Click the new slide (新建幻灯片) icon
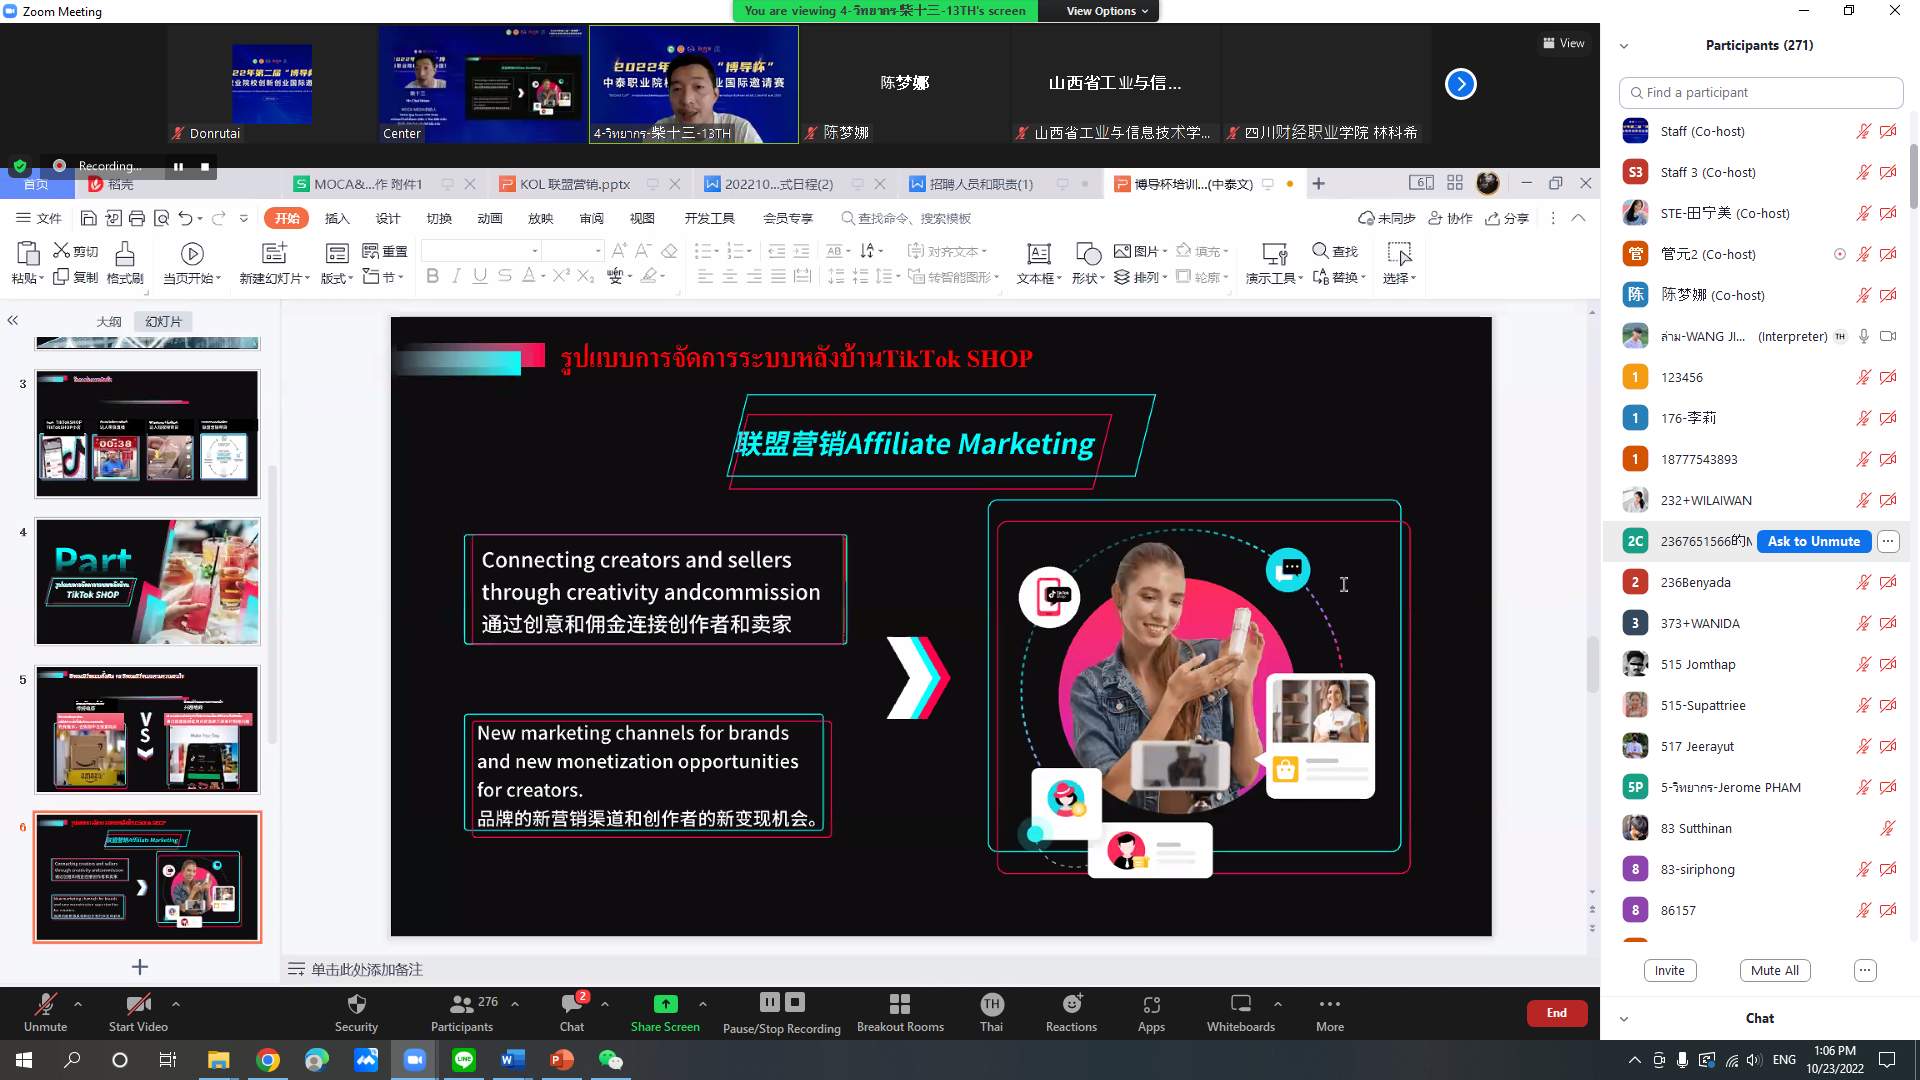 click(x=274, y=253)
